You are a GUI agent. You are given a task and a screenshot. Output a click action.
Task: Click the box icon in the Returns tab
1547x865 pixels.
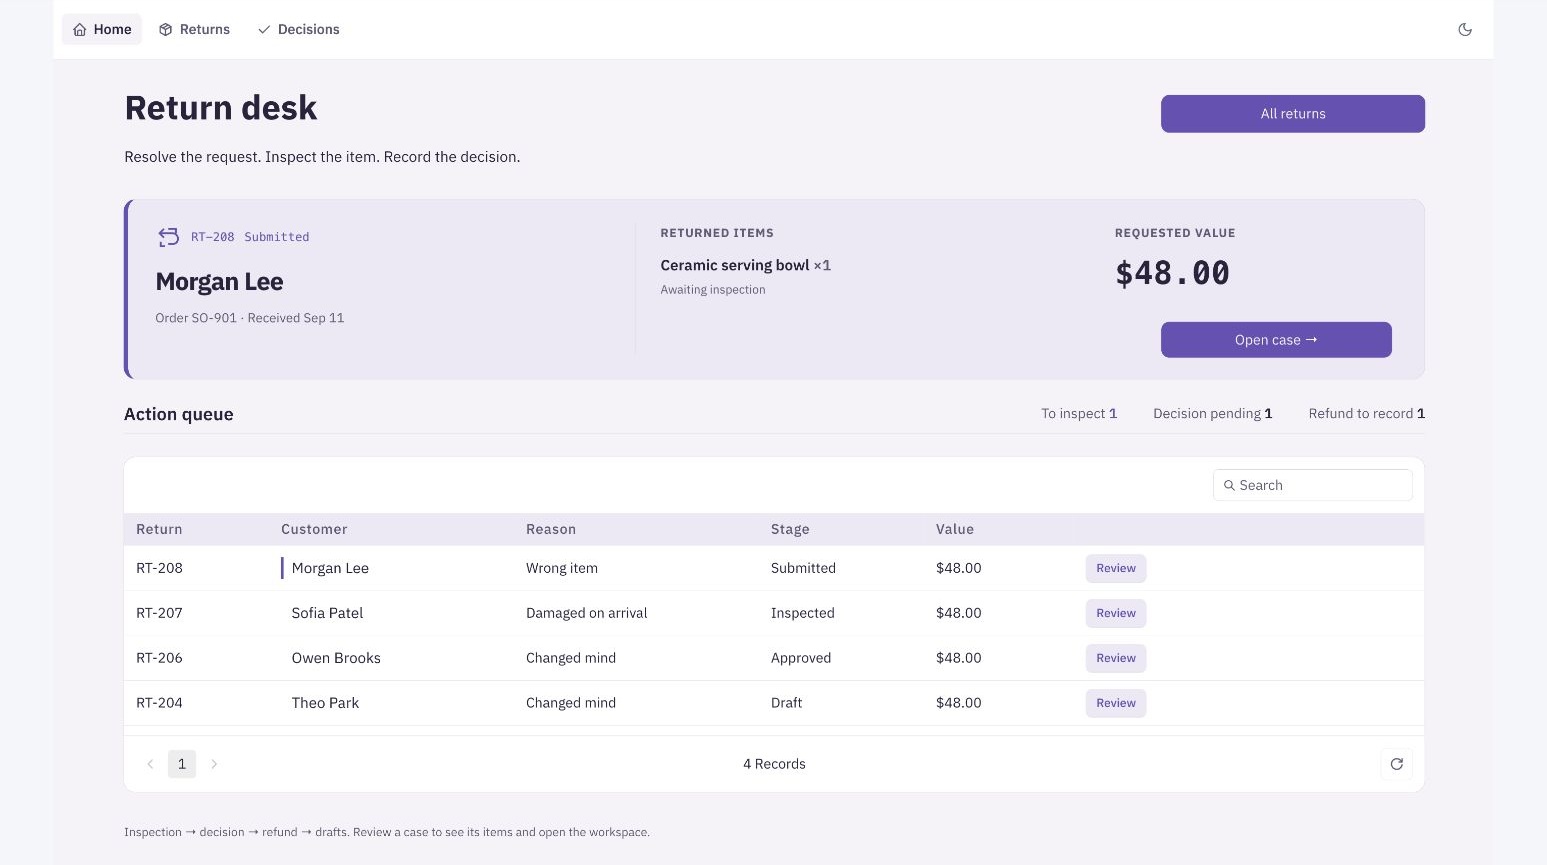tap(166, 30)
